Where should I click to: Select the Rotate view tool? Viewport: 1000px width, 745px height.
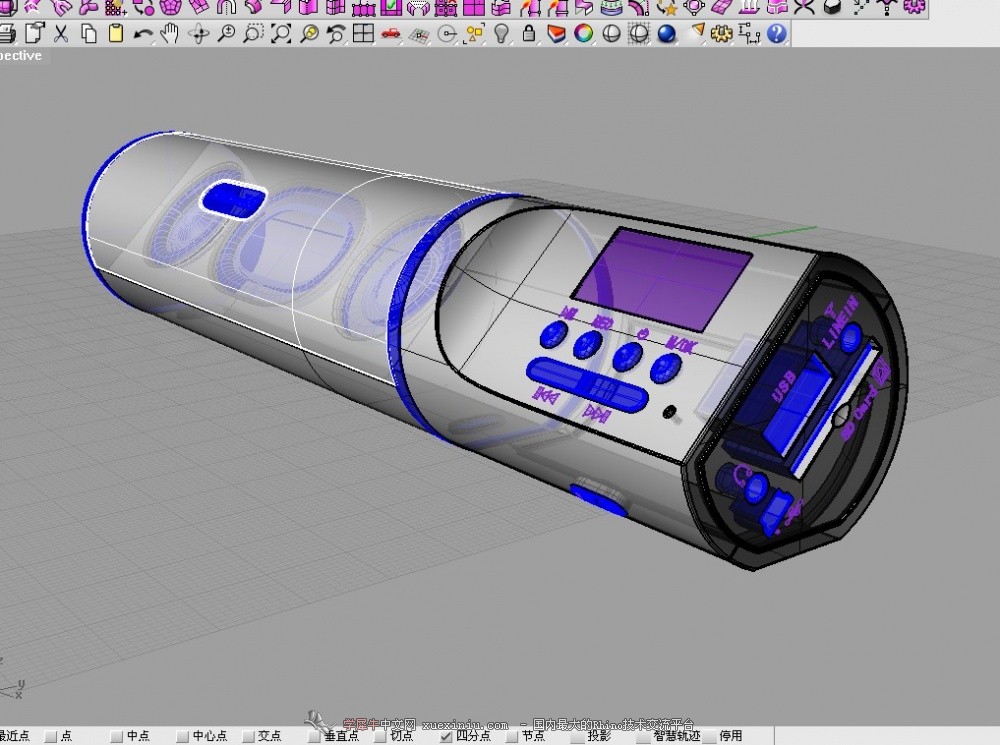pyautogui.click(x=198, y=34)
